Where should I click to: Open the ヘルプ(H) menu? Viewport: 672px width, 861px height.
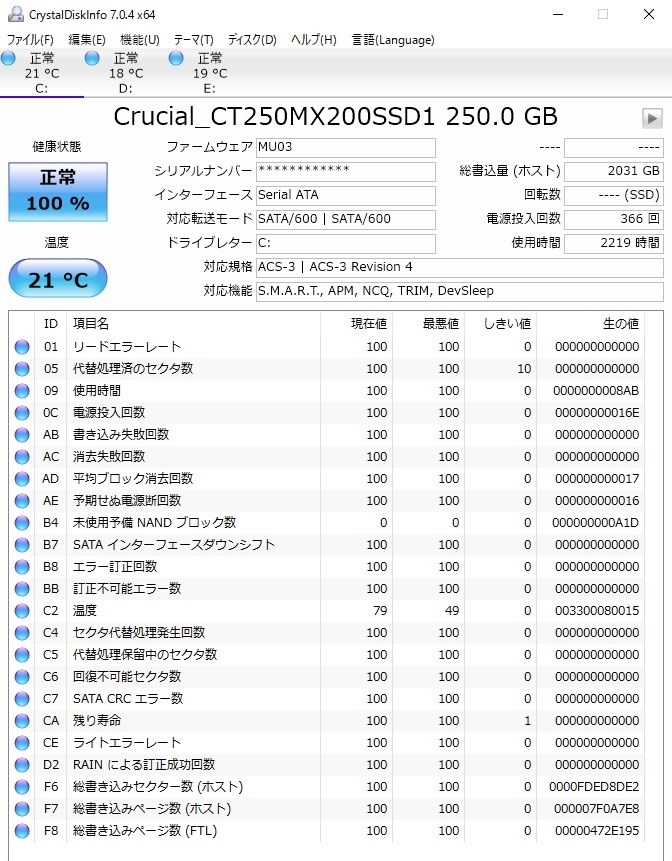click(x=313, y=40)
